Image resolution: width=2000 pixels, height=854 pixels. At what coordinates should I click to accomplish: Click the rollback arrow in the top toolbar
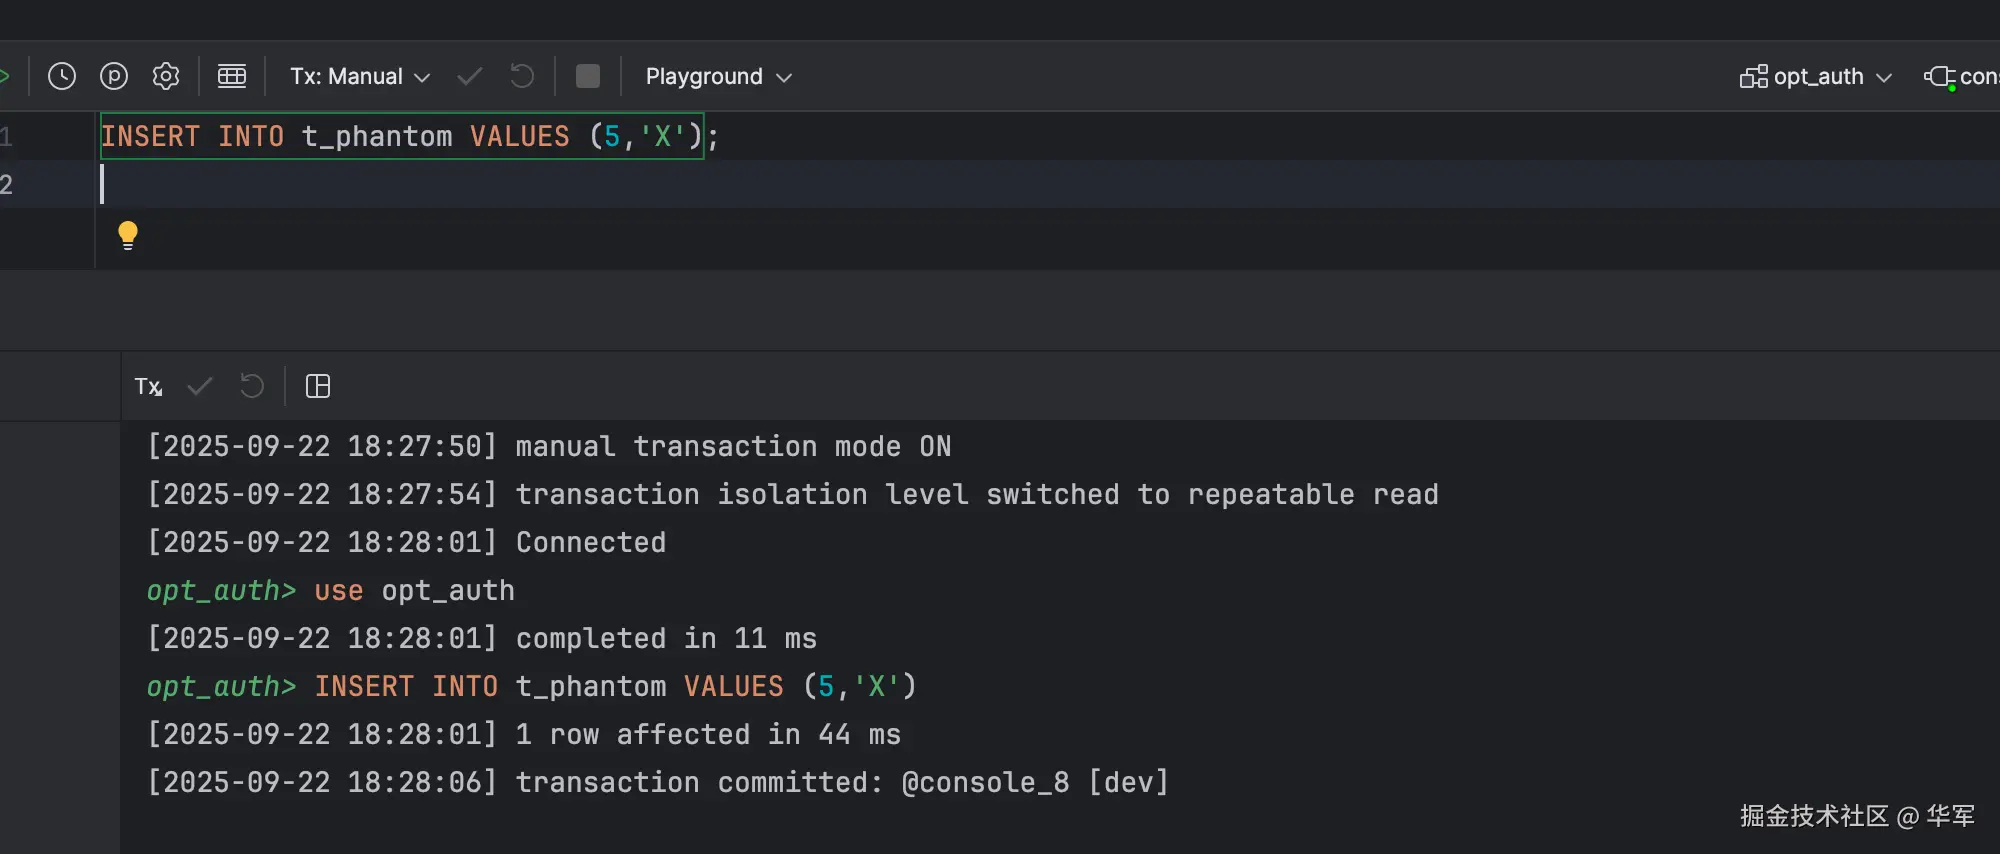522,77
